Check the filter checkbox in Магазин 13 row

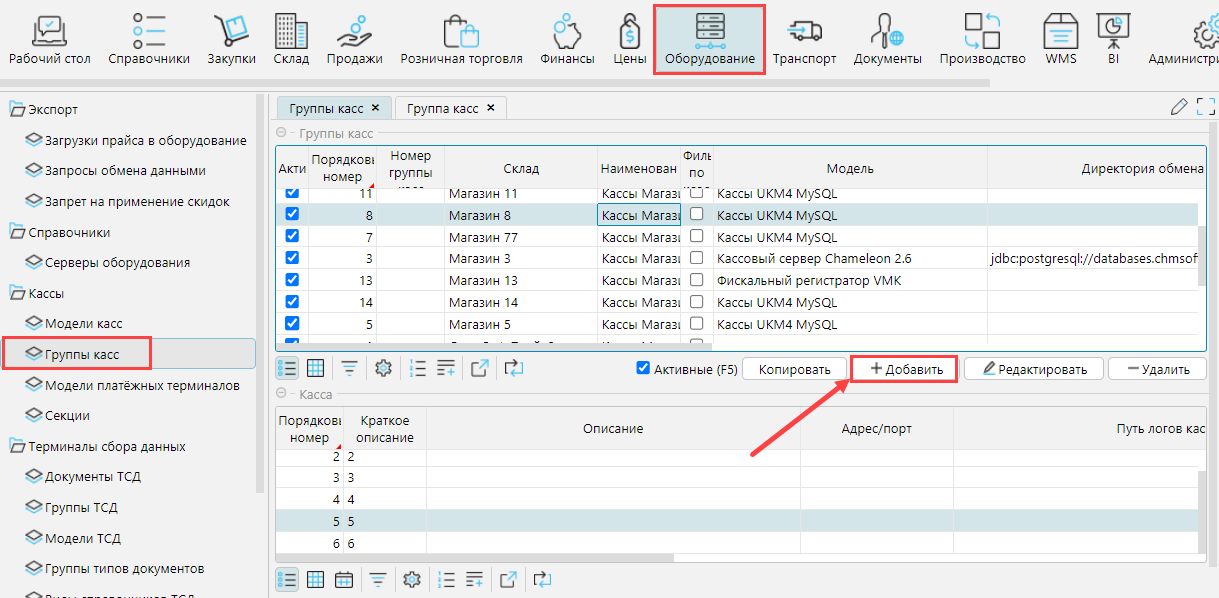pyautogui.click(x=696, y=280)
